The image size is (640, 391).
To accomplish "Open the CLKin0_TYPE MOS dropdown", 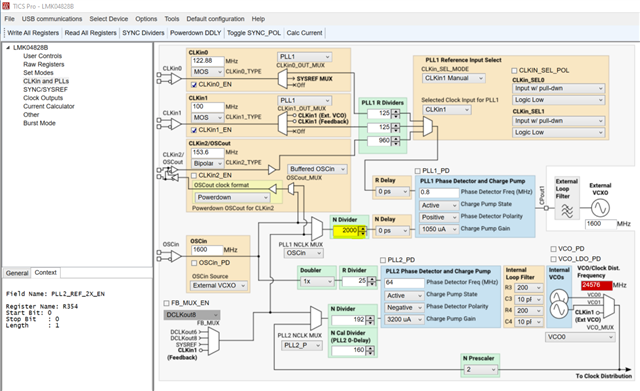I will tap(207, 72).
